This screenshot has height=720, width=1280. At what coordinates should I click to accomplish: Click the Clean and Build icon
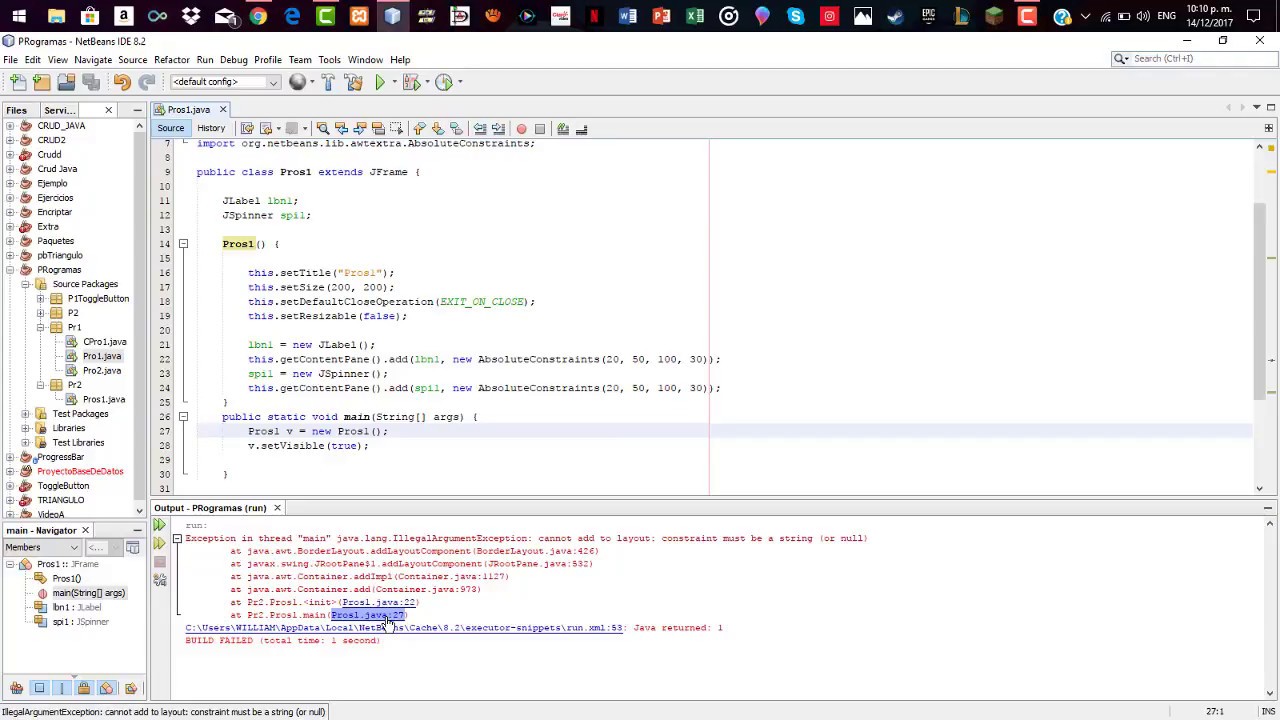352,82
